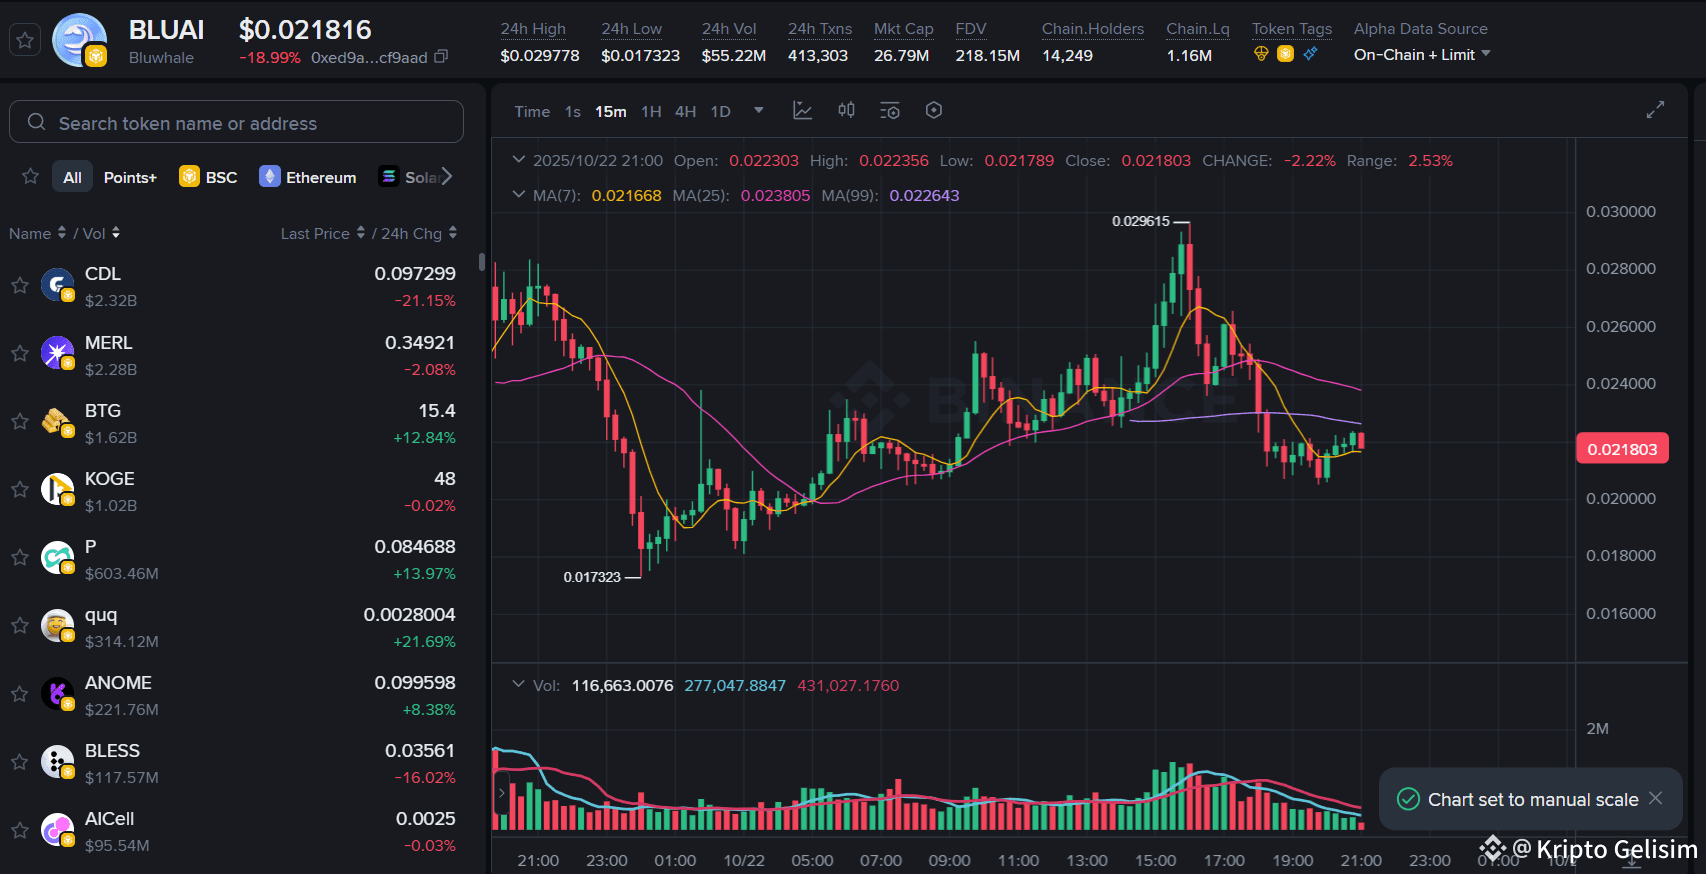This screenshot has width=1706, height=874.
Task: Select the BSC chain tab
Action: [208, 177]
